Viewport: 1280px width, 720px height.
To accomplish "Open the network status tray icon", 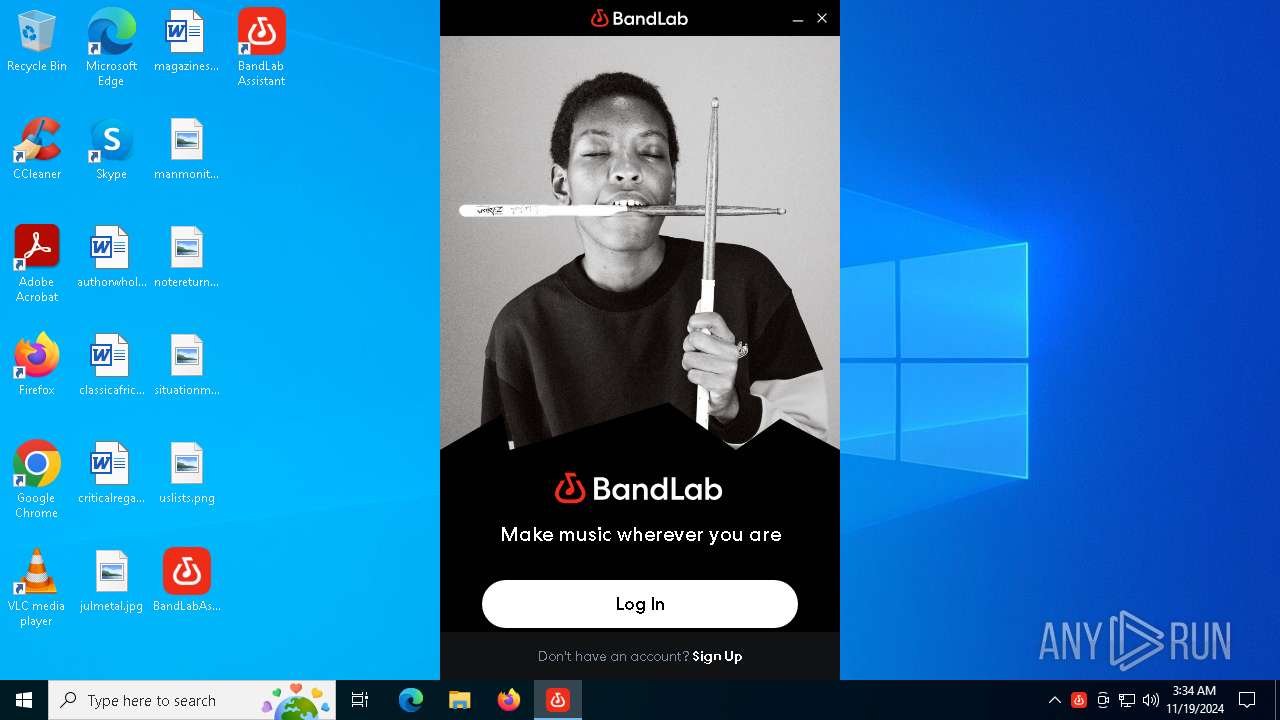I will [1127, 700].
